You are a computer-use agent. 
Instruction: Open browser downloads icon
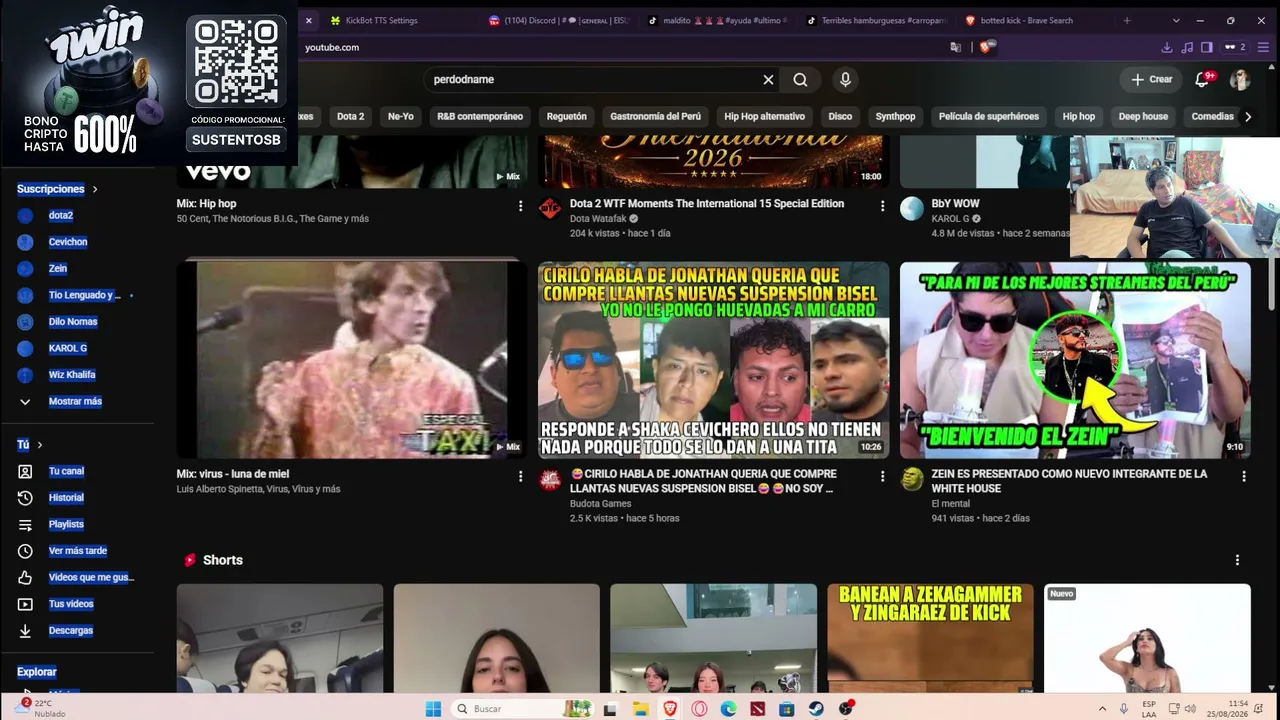1167,47
